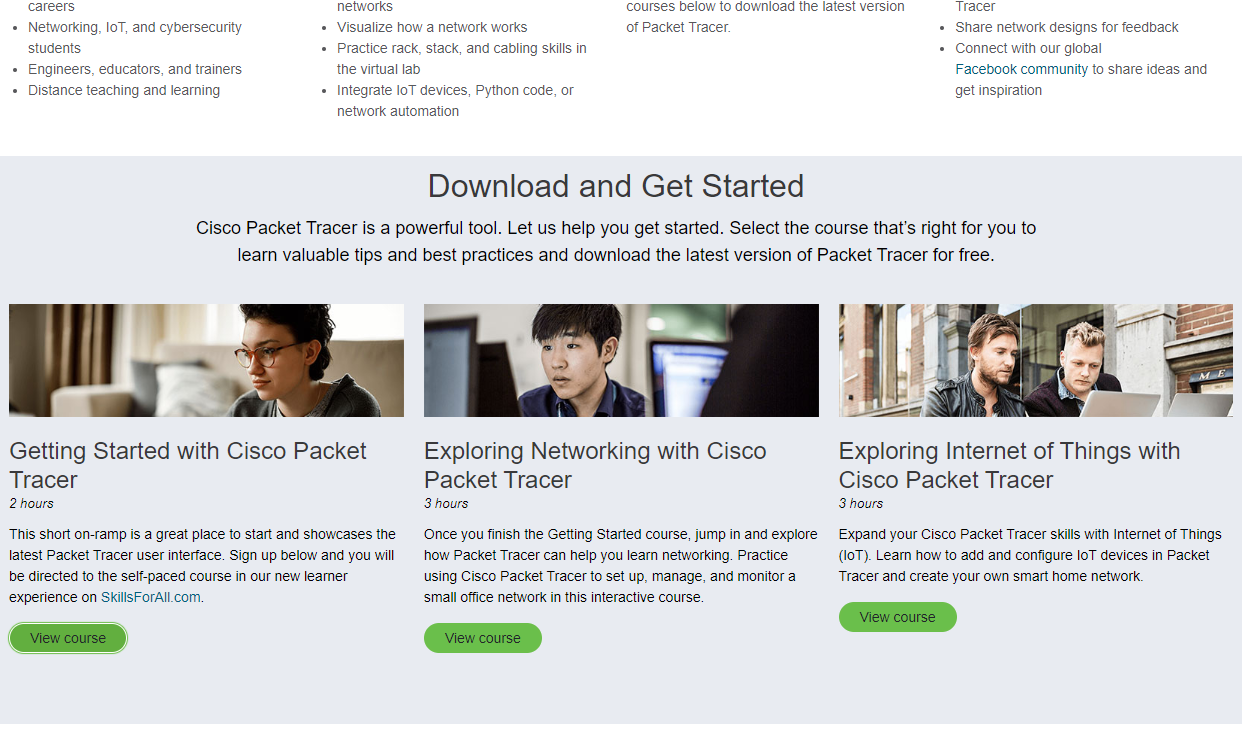Screen dimensions: 1242x742
Task: Open View course for Exploring Networking course
Action: point(483,638)
